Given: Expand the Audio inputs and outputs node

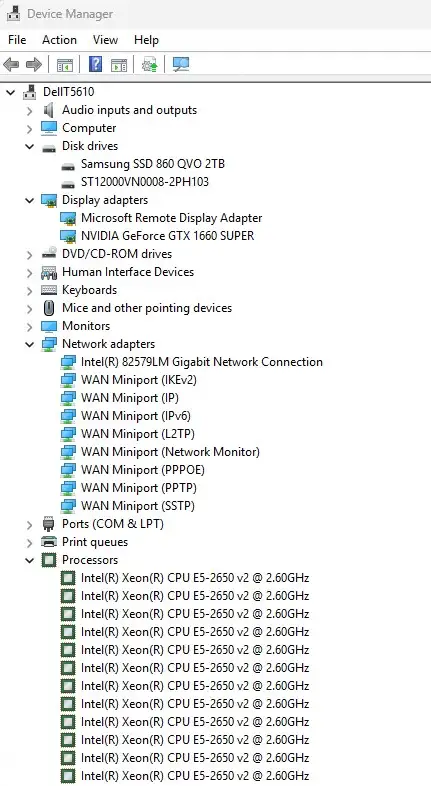Looking at the screenshot, I should click(30, 111).
